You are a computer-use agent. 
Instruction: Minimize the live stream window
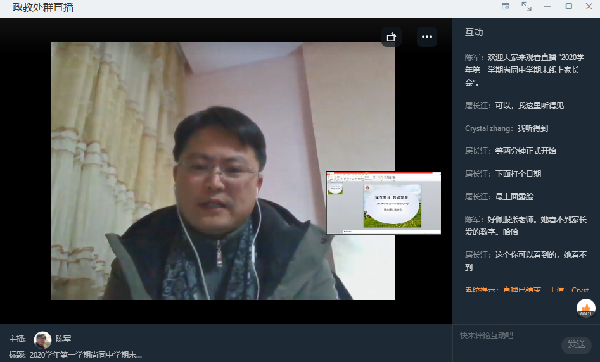pos(548,7)
